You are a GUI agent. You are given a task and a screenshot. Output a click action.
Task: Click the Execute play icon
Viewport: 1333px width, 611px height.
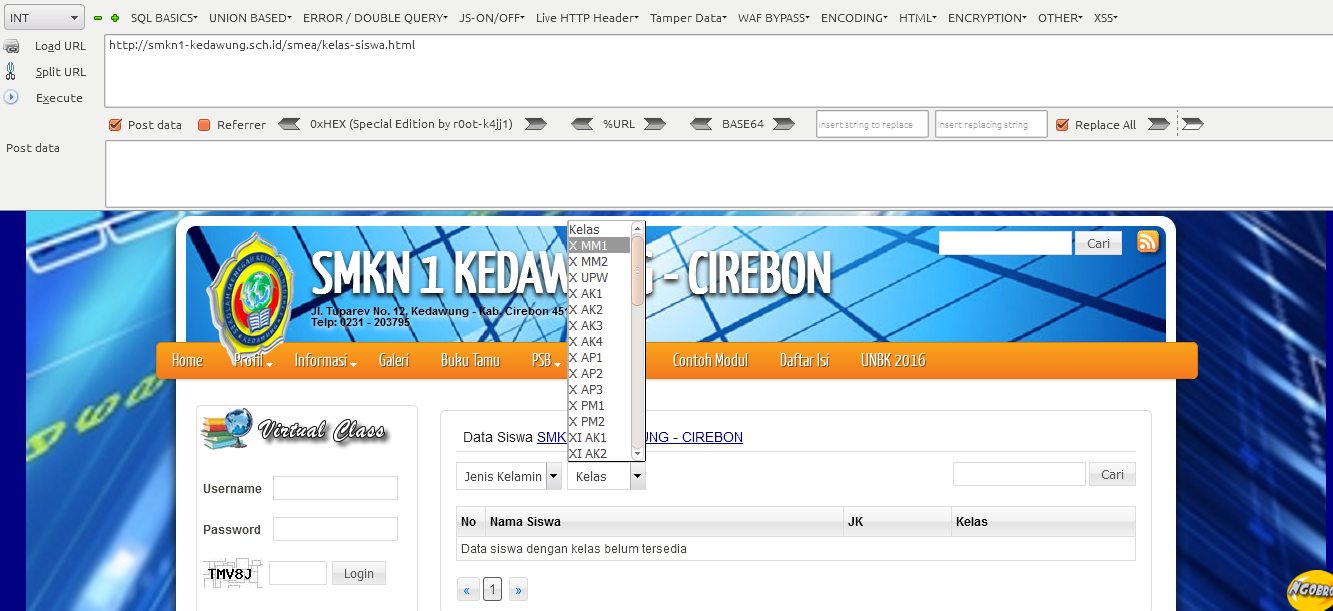(12, 97)
